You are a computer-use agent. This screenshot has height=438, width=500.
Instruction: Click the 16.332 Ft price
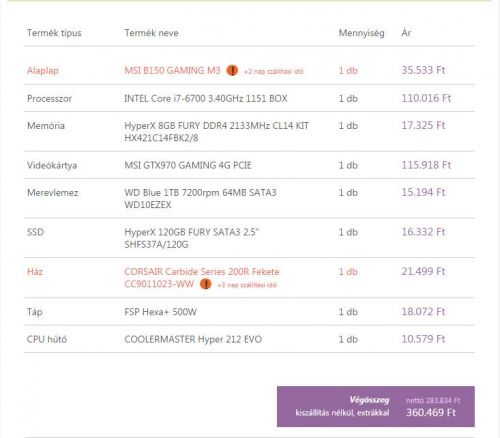(423, 232)
